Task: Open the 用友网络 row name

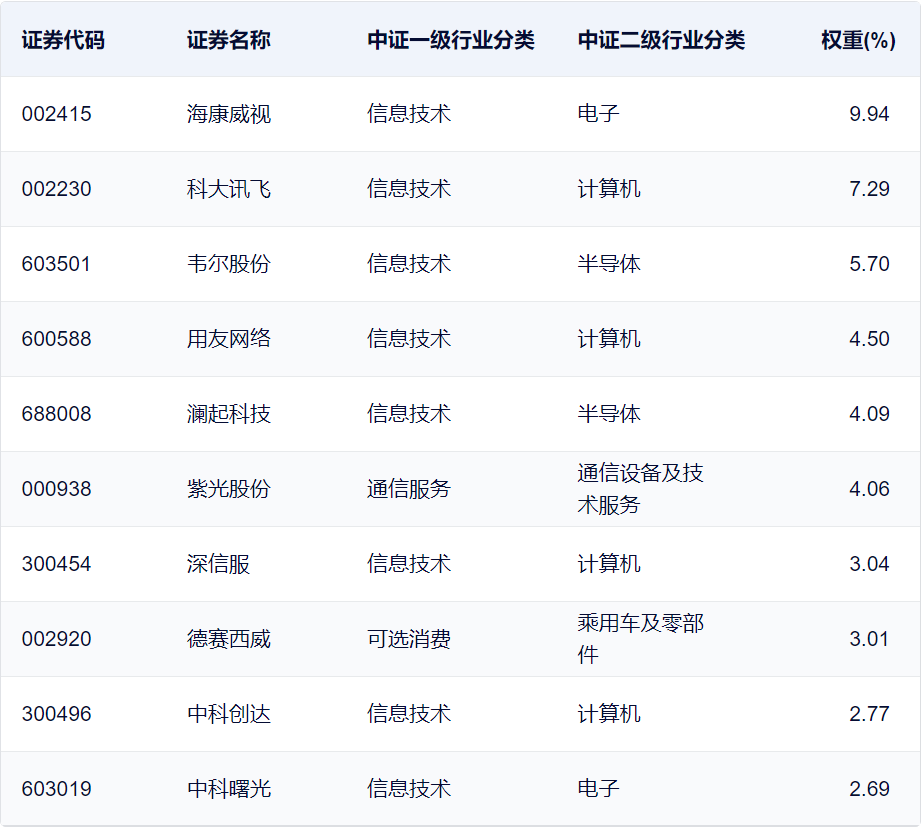Action: pyautogui.click(x=228, y=339)
